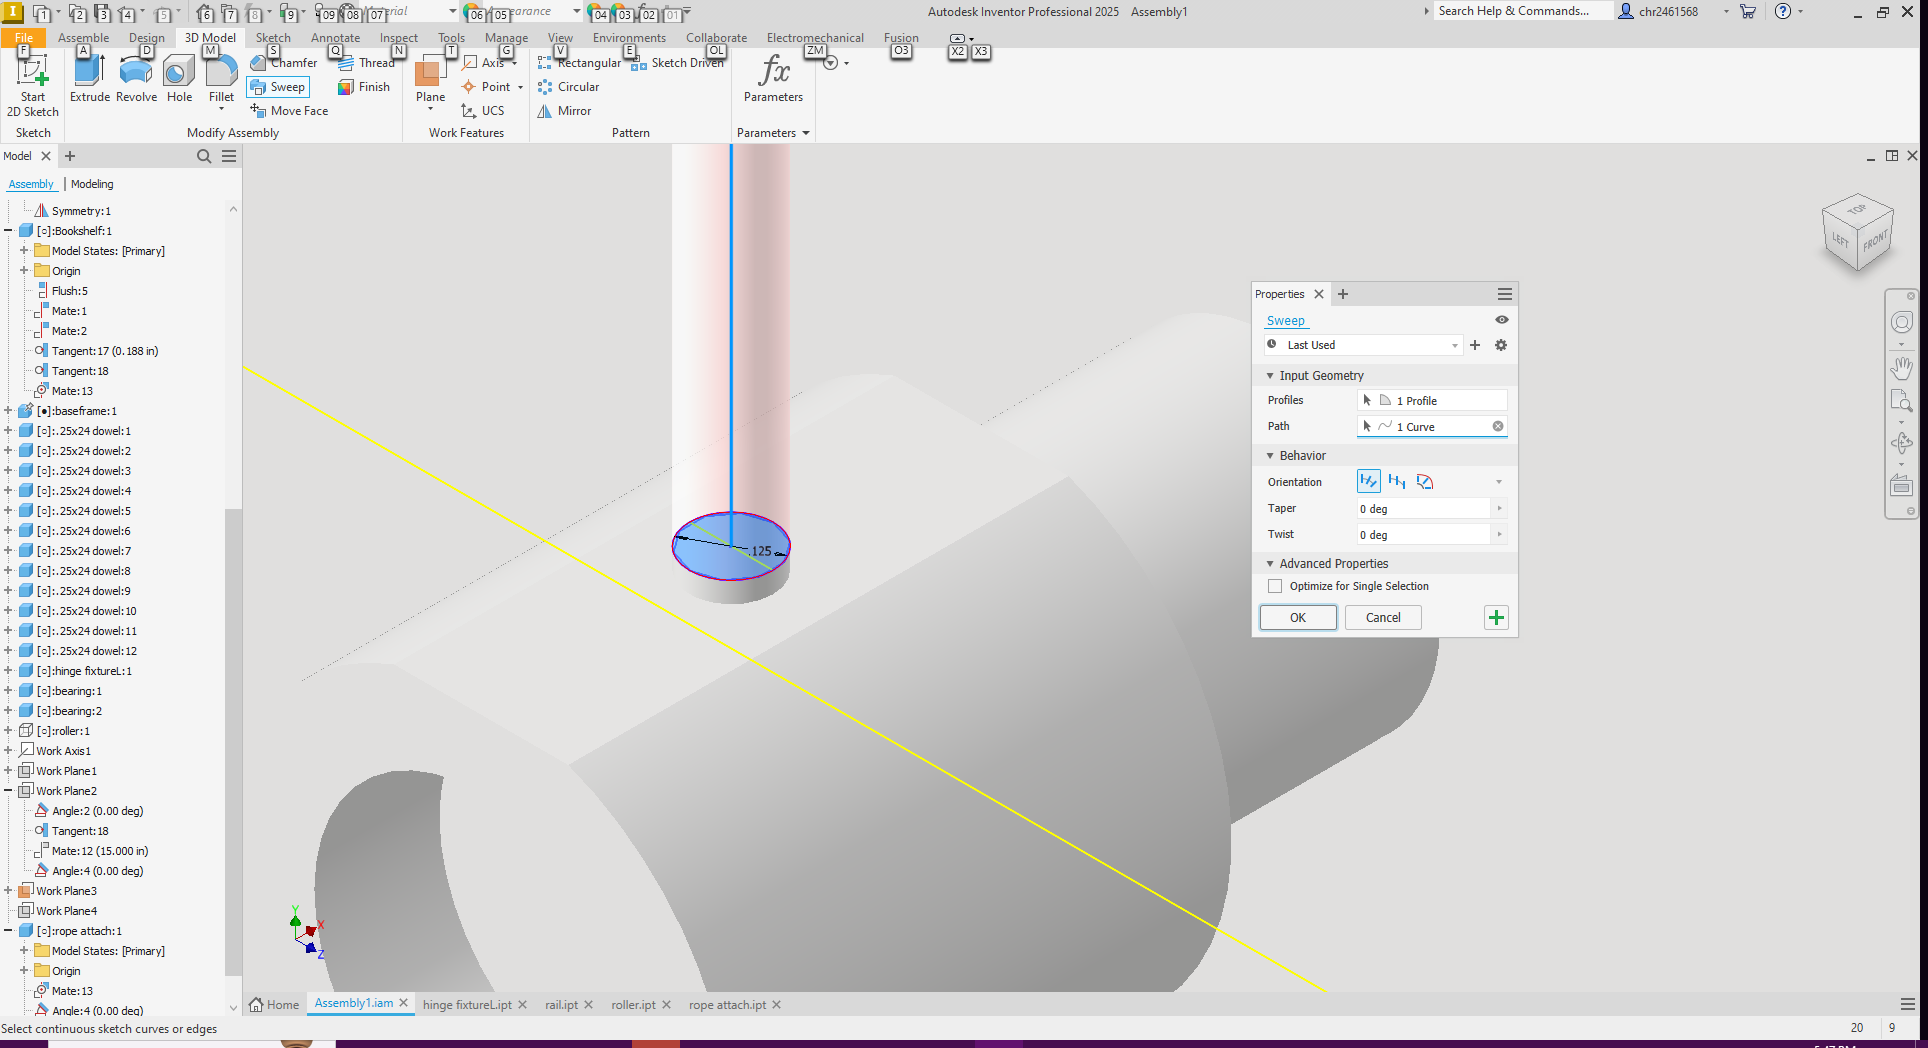Open the roller.ipt document tab
This screenshot has height=1048, width=1928.
pos(634,1004)
